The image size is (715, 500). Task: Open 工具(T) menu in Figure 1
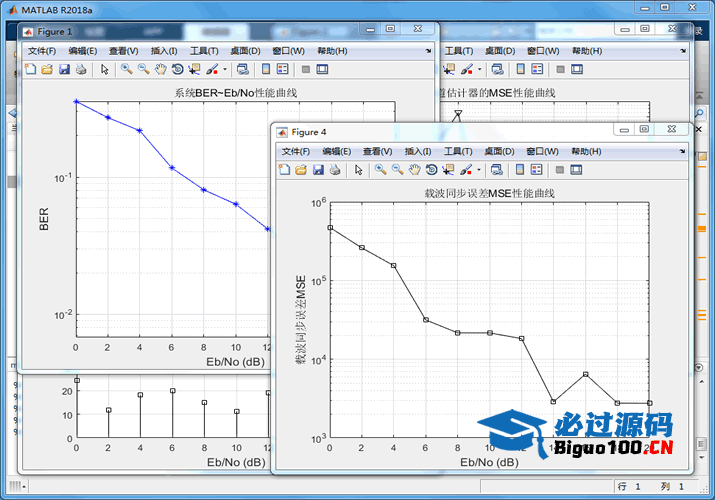point(204,51)
